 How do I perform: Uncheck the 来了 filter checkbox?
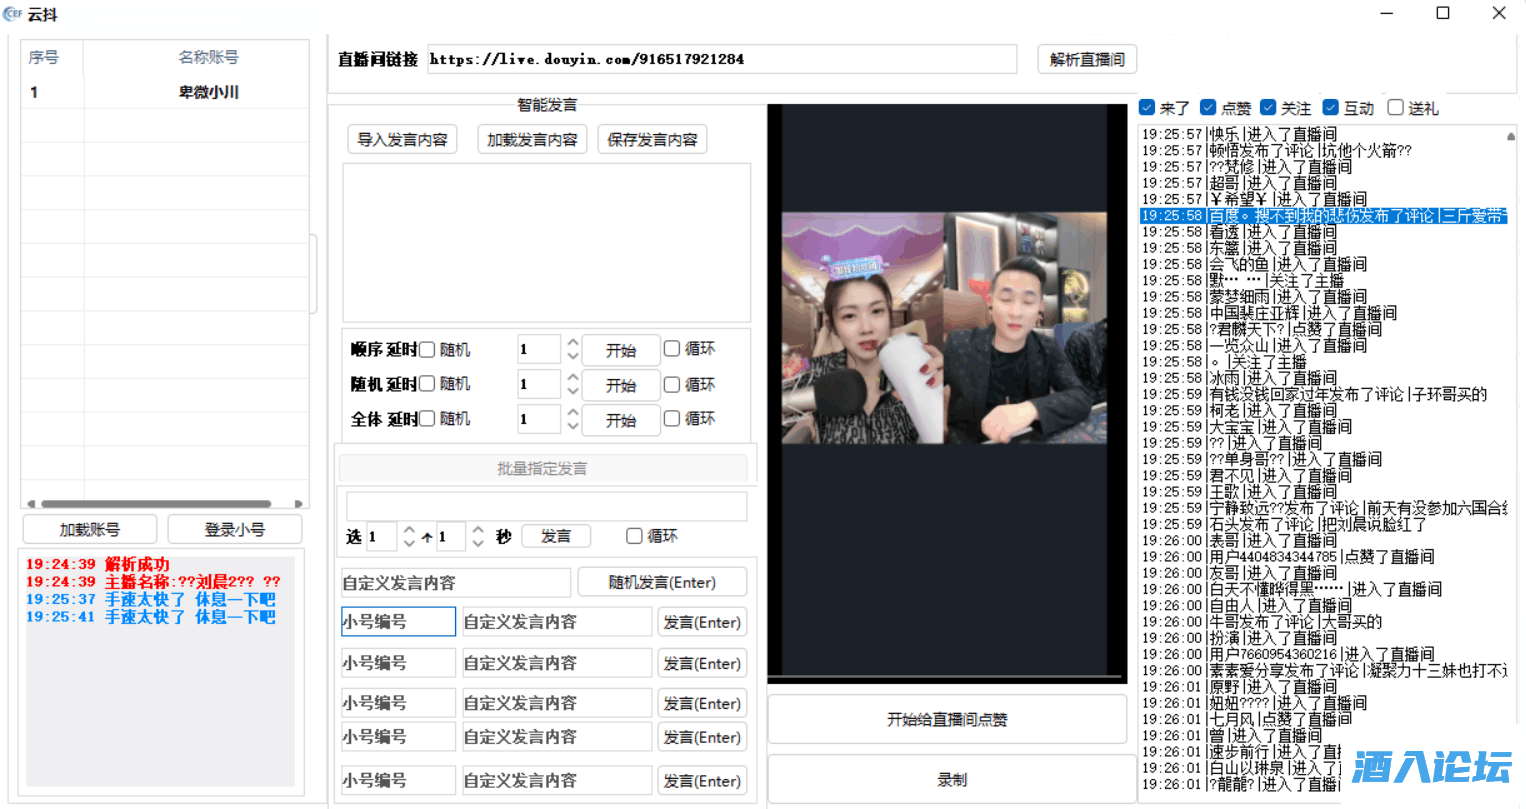click(x=1147, y=108)
